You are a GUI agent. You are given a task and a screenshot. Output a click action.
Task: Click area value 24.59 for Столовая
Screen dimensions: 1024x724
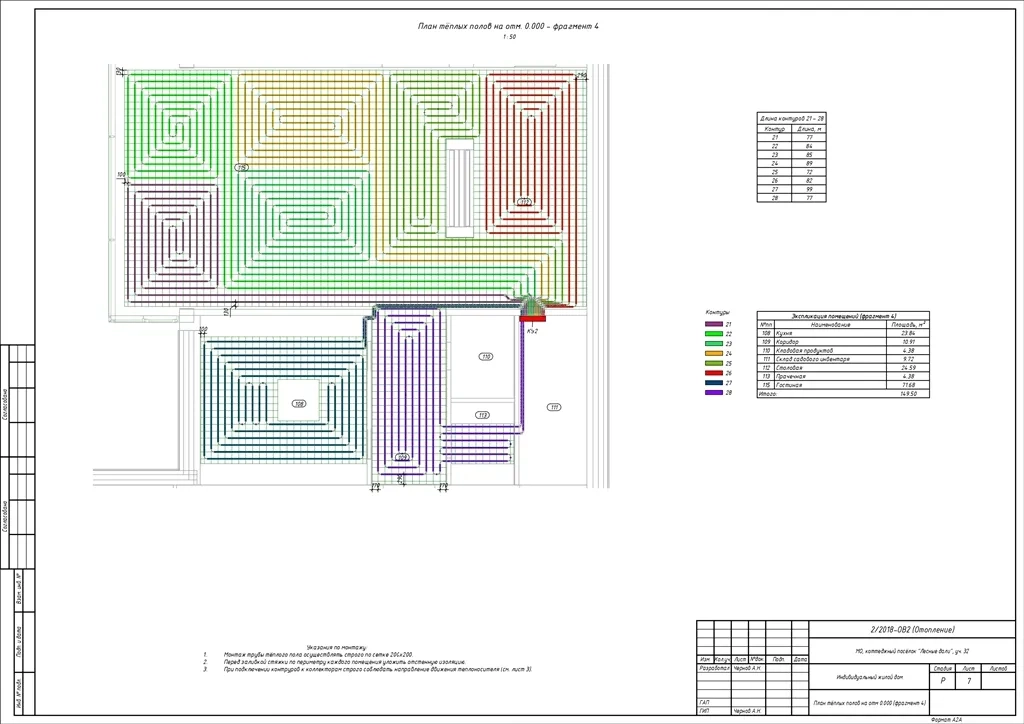tap(908, 368)
